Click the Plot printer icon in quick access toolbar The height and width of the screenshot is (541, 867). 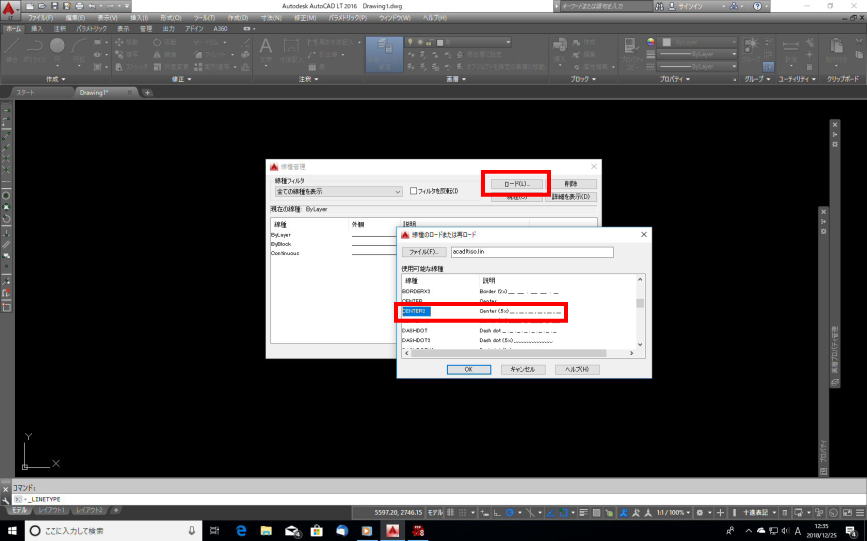coord(79,6)
